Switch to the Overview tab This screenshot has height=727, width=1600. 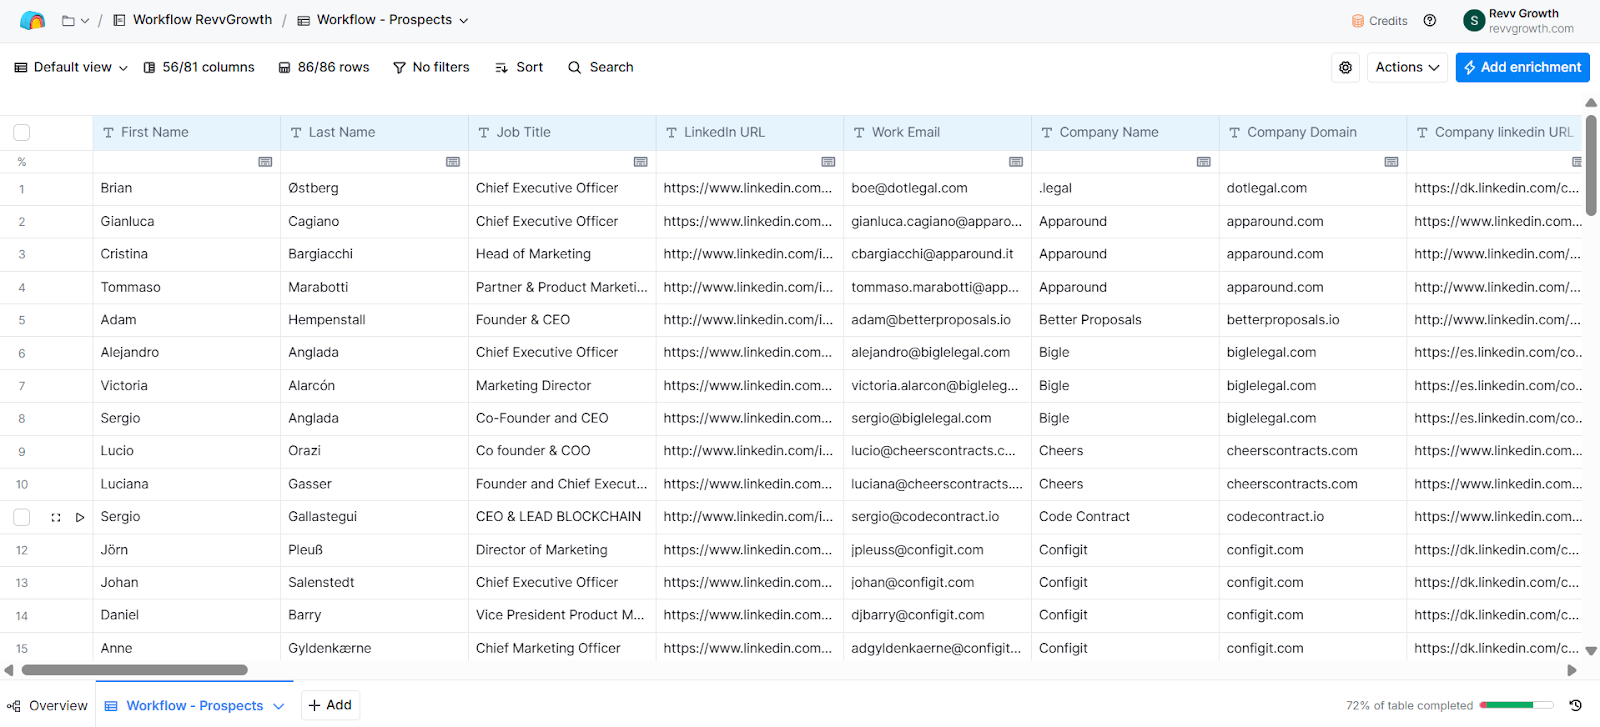(x=48, y=705)
